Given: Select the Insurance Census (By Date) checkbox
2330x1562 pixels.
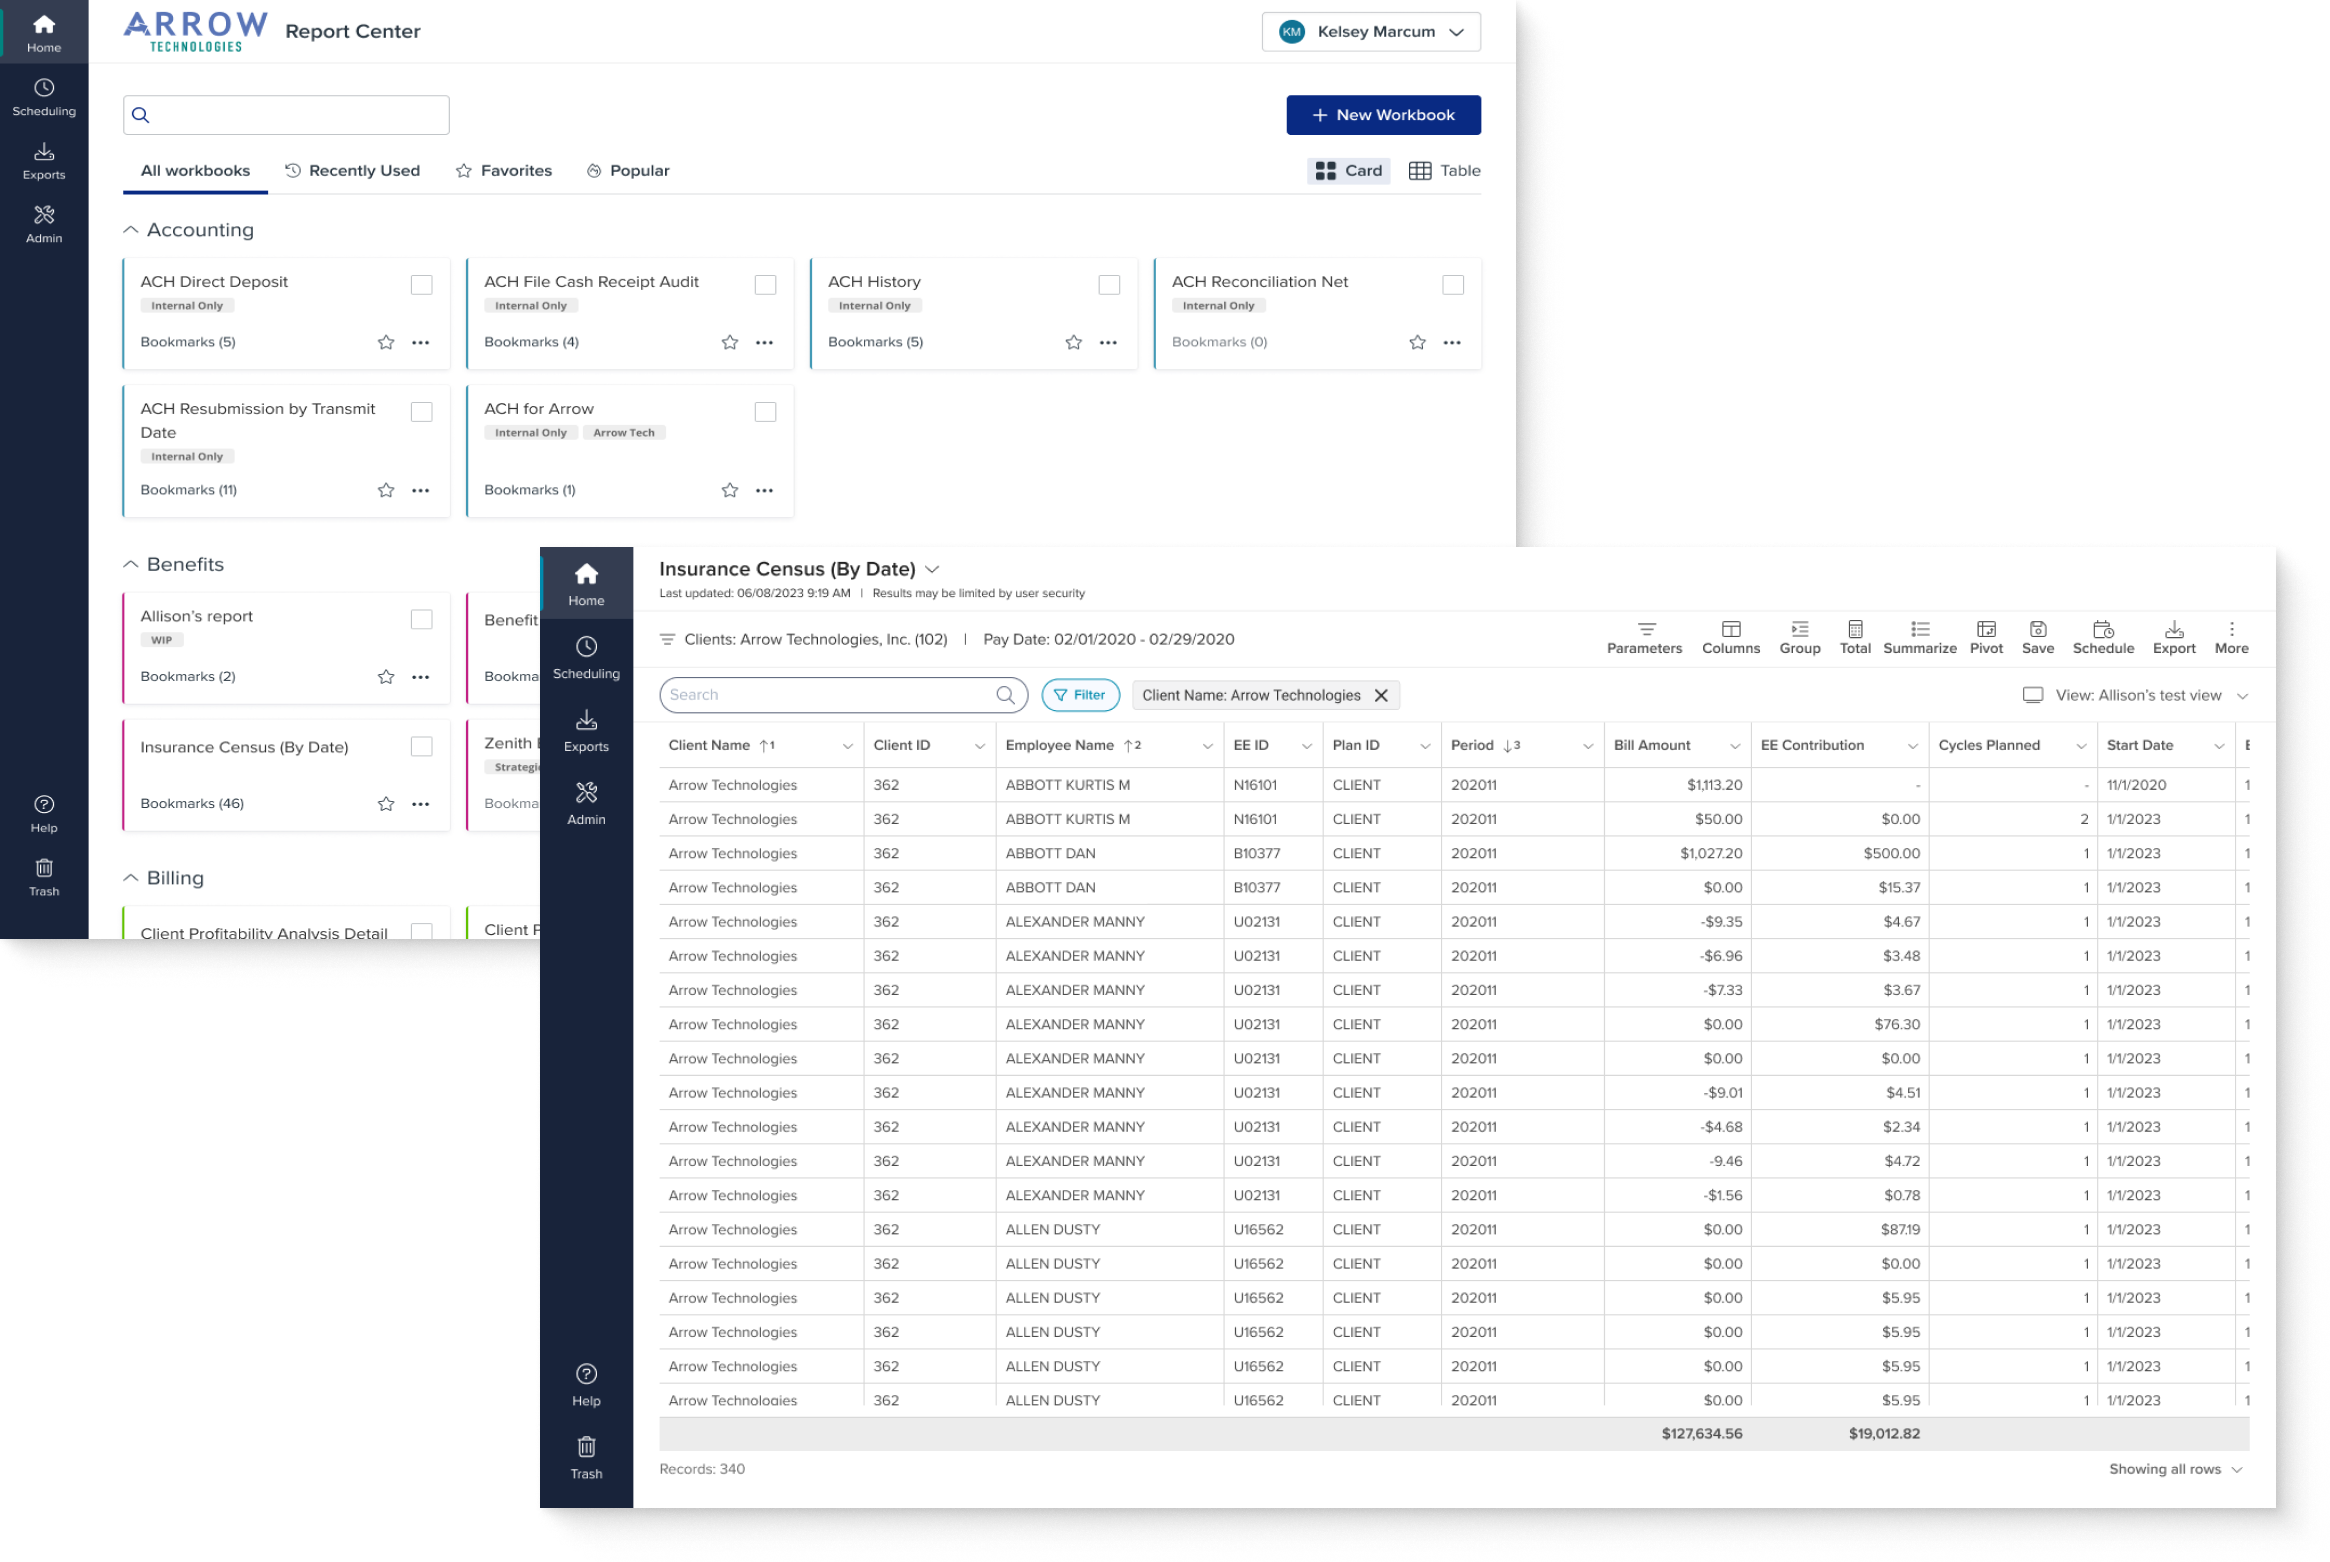Looking at the screenshot, I should 420,746.
